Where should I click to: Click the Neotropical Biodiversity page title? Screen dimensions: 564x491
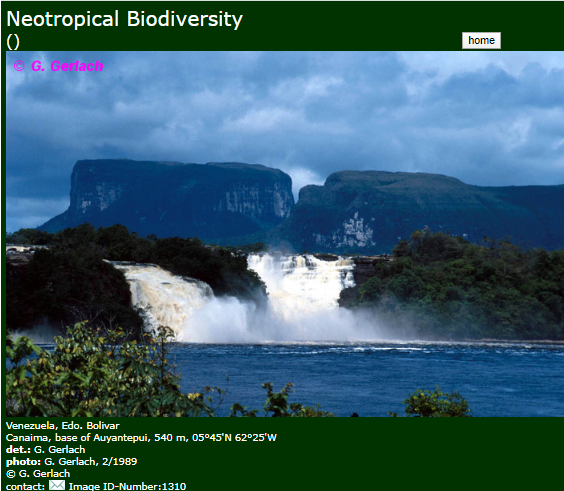[124, 19]
